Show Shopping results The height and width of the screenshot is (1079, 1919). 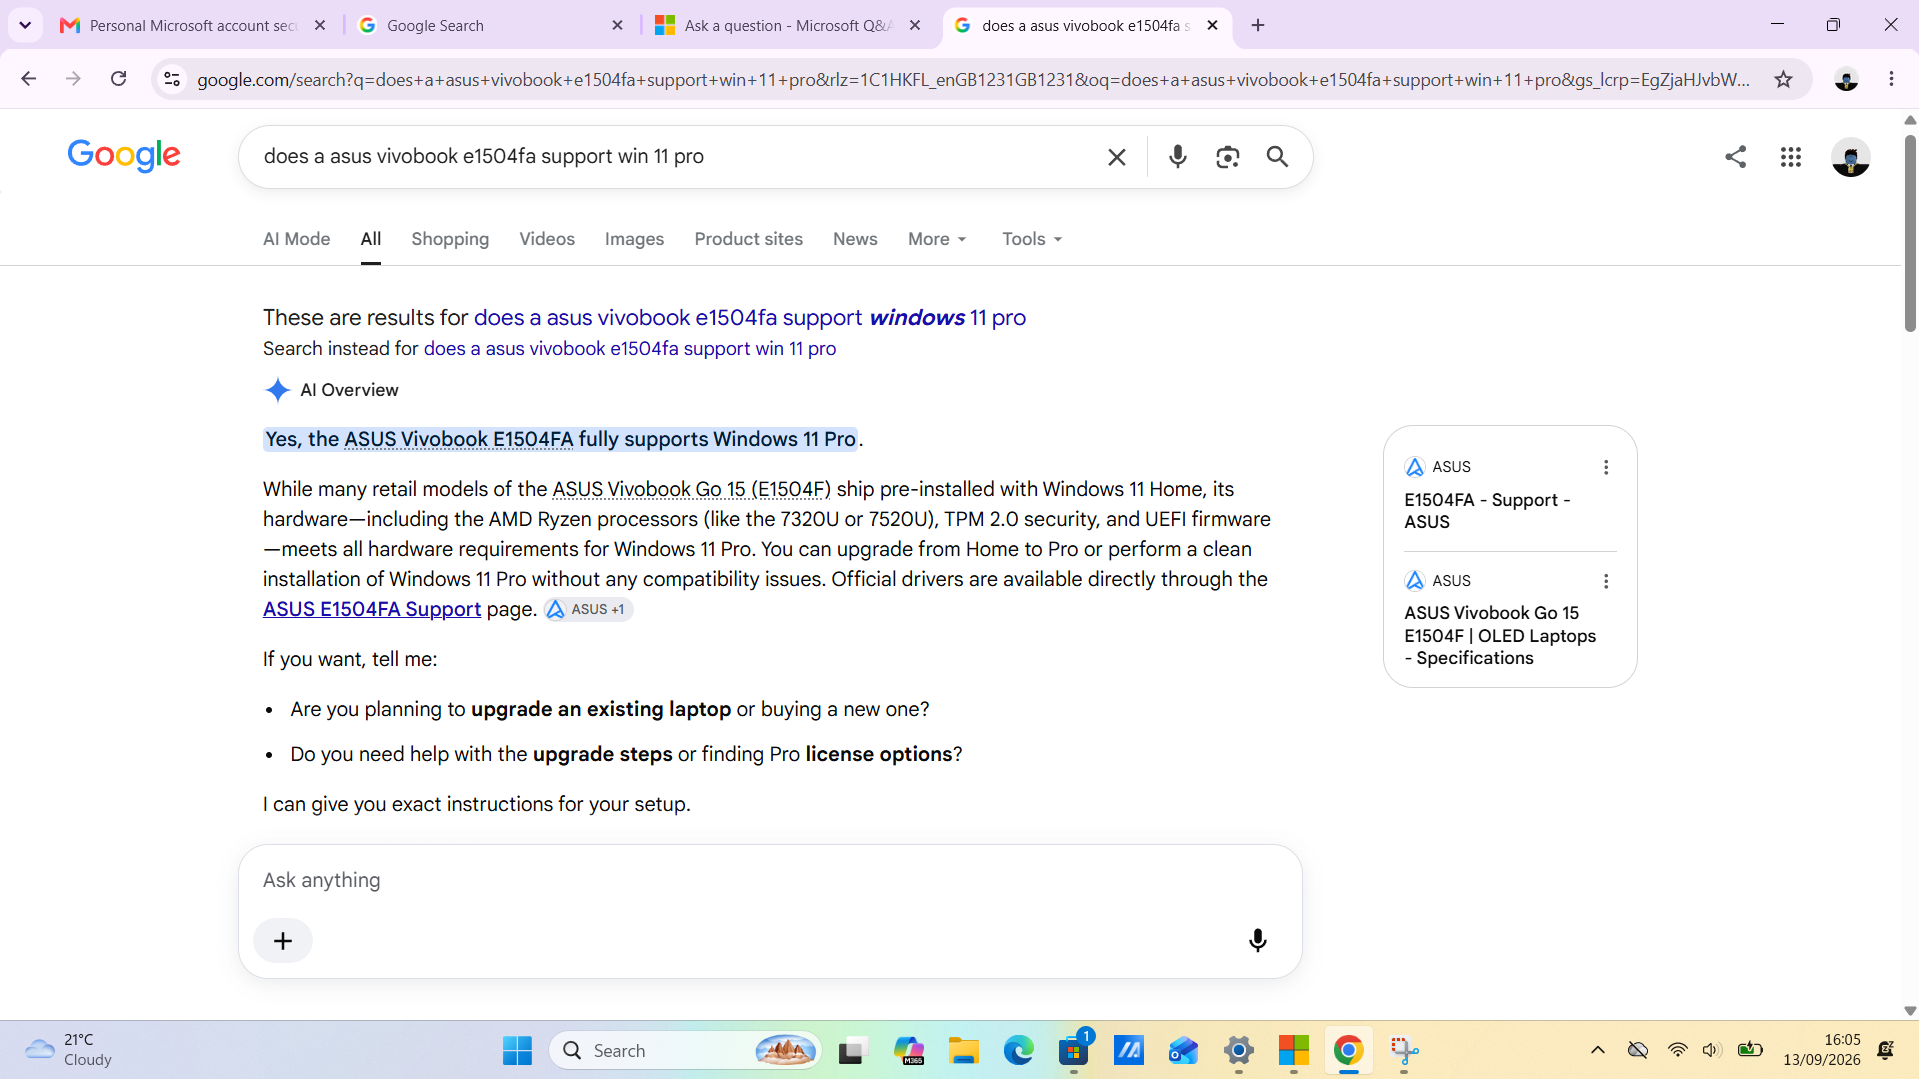pyautogui.click(x=450, y=239)
